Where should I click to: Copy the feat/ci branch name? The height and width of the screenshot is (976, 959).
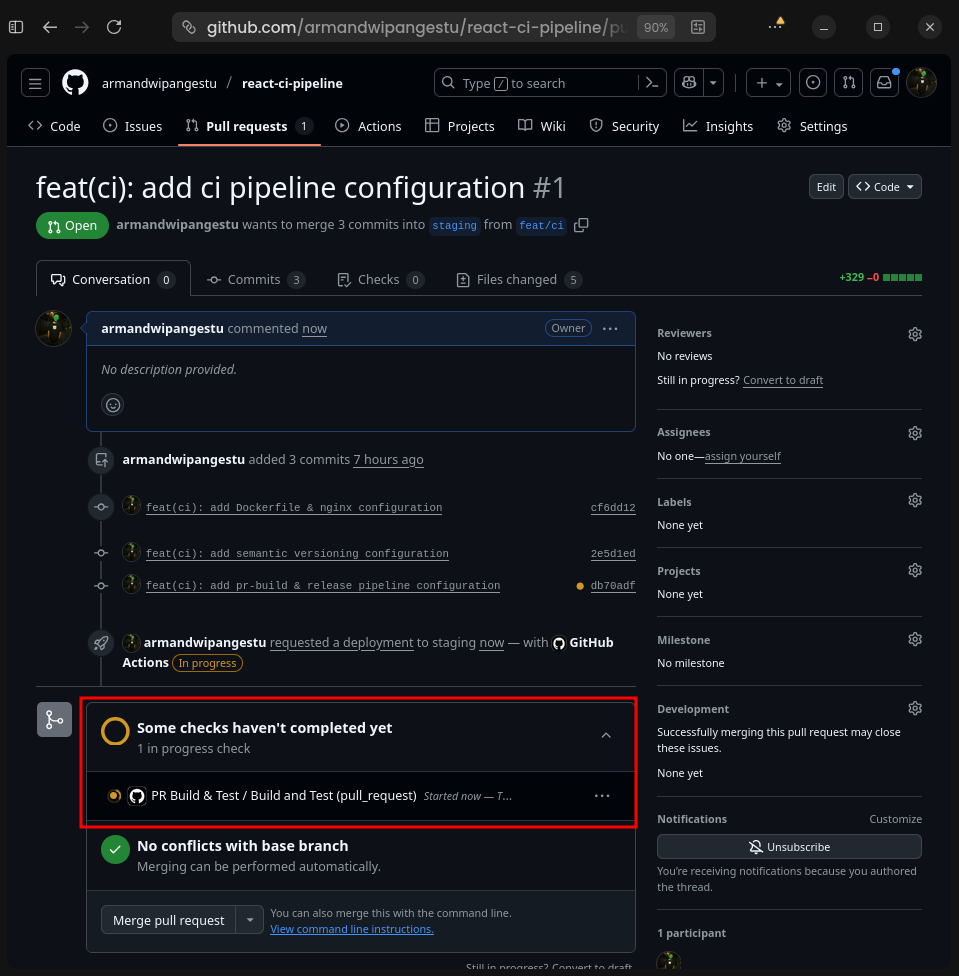581,225
